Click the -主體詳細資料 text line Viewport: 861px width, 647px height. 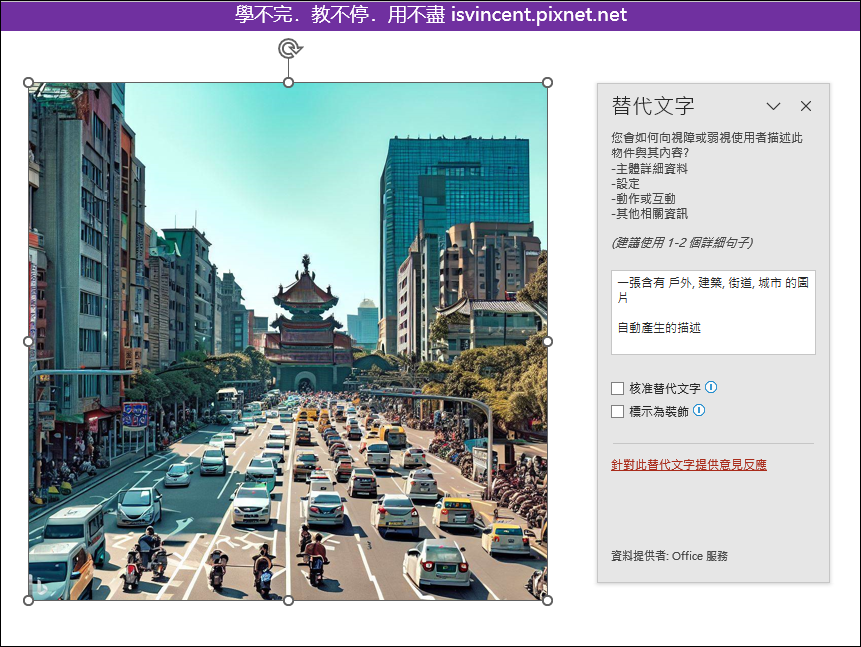coord(650,169)
